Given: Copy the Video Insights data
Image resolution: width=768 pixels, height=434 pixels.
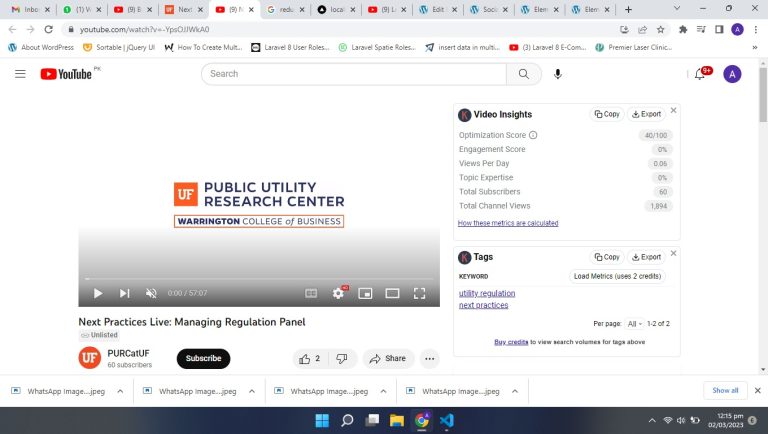Looking at the screenshot, I should [x=607, y=114].
